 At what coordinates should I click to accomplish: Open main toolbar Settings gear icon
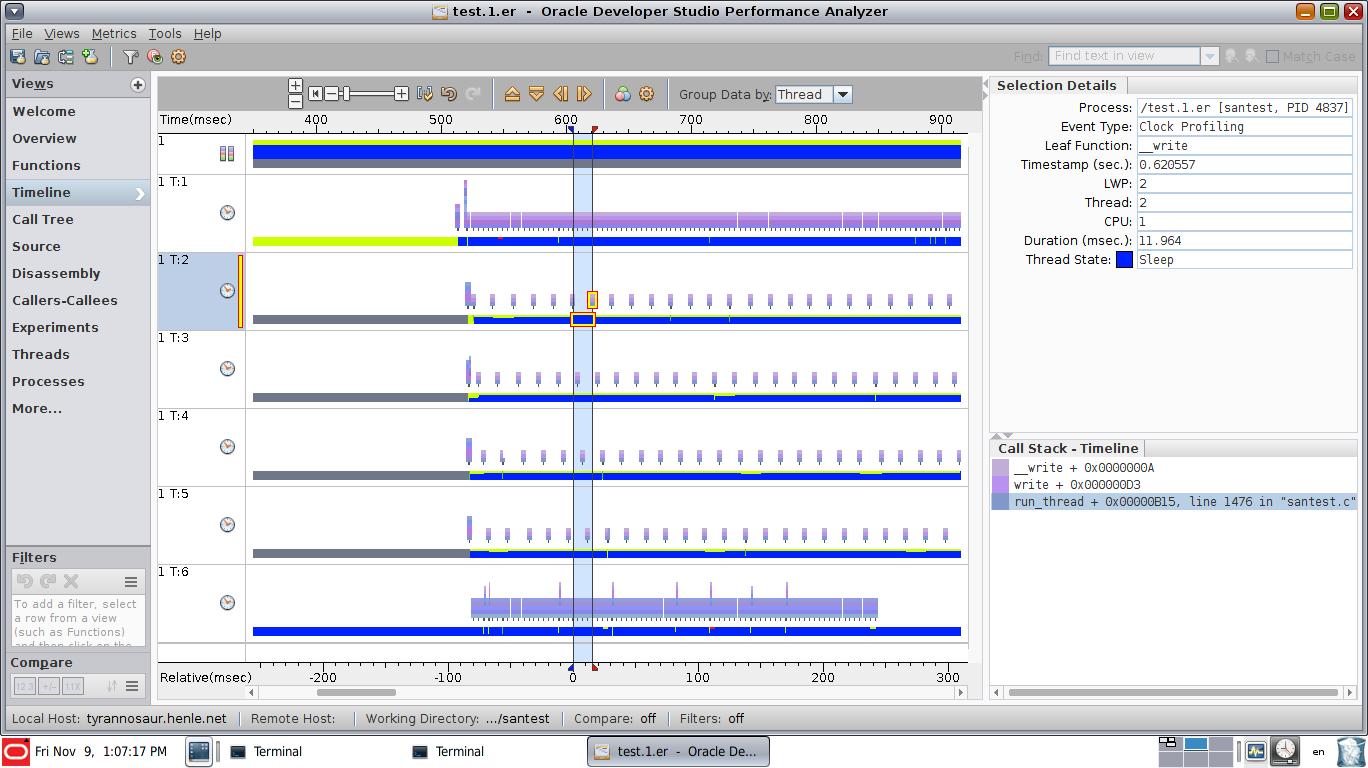pos(179,57)
